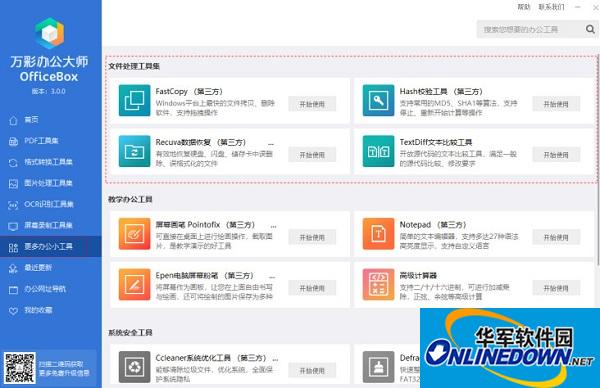This screenshot has height=388, width=600.
Task: Open 办公网址导航 entry
Action: click(x=51, y=289)
